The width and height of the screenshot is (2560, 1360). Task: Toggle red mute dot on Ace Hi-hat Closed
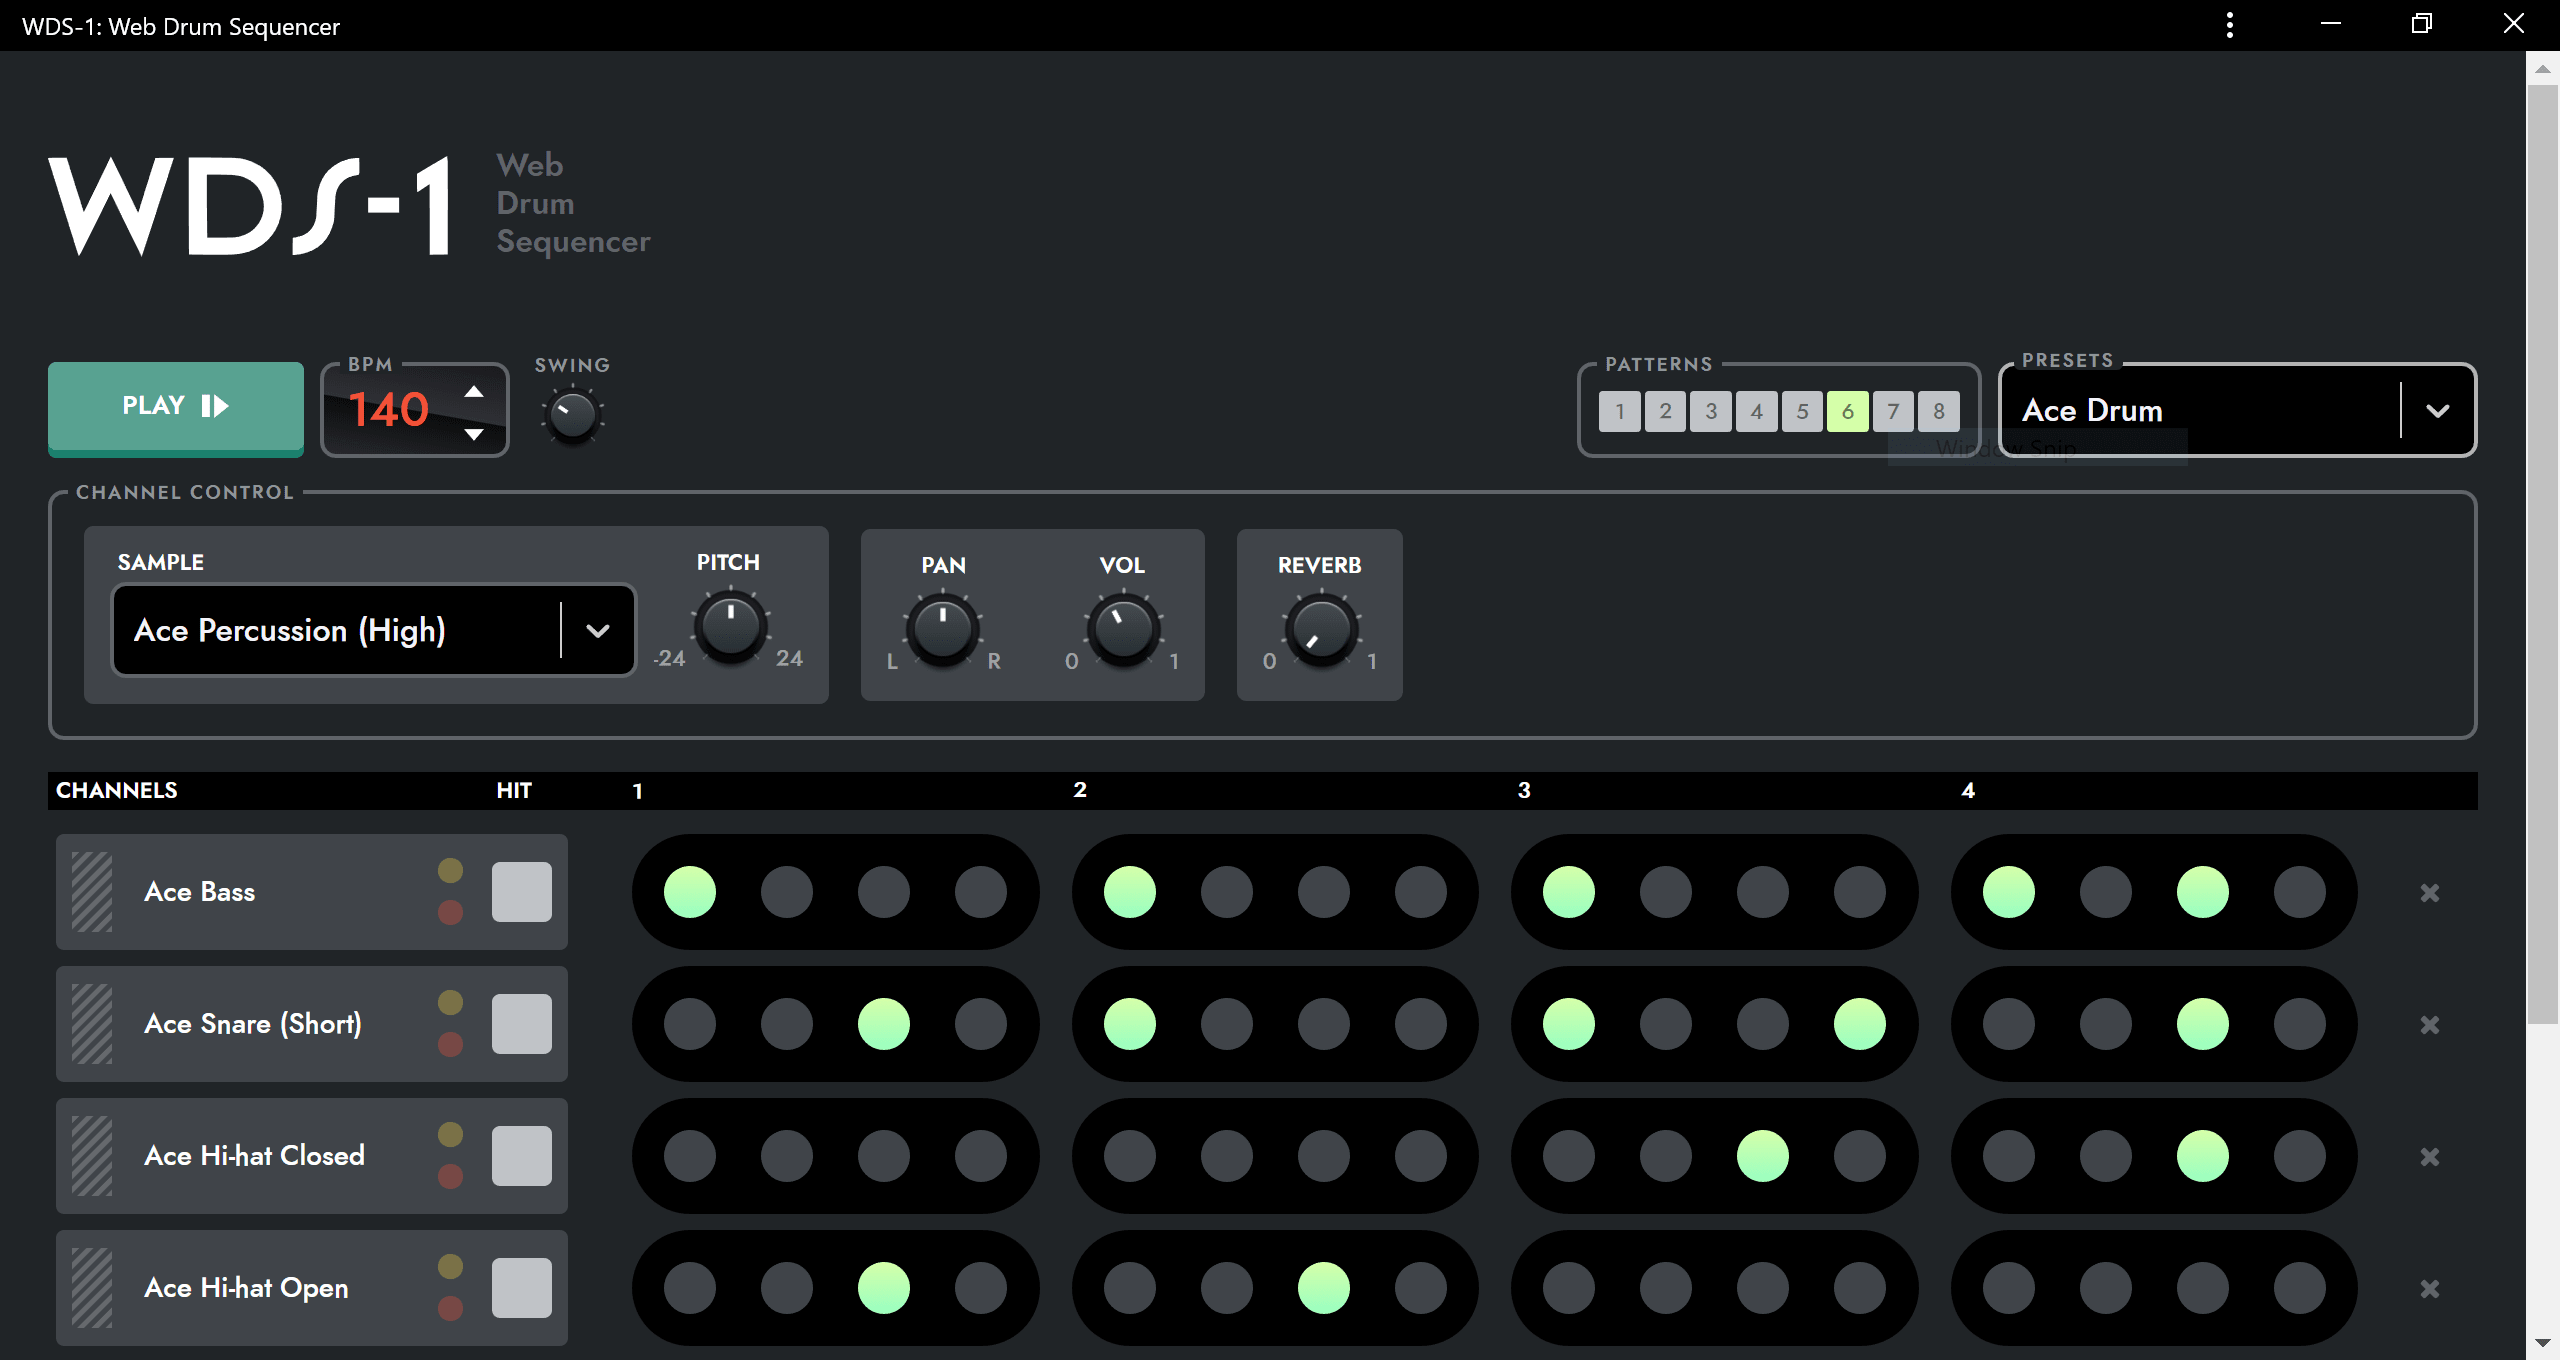coord(451,1177)
